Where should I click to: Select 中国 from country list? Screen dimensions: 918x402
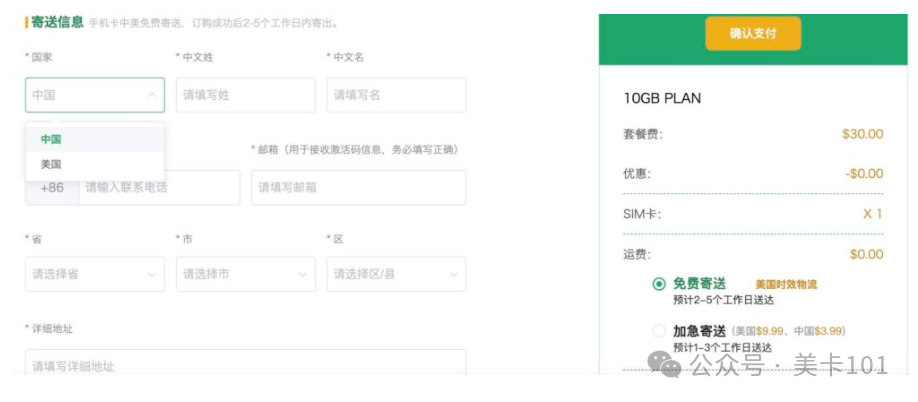(x=95, y=139)
